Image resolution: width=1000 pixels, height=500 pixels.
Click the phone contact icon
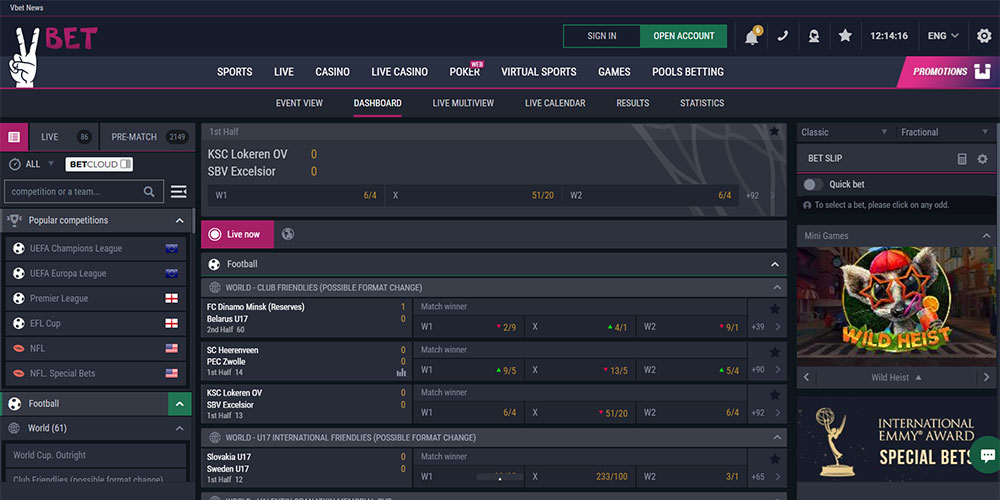click(782, 36)
